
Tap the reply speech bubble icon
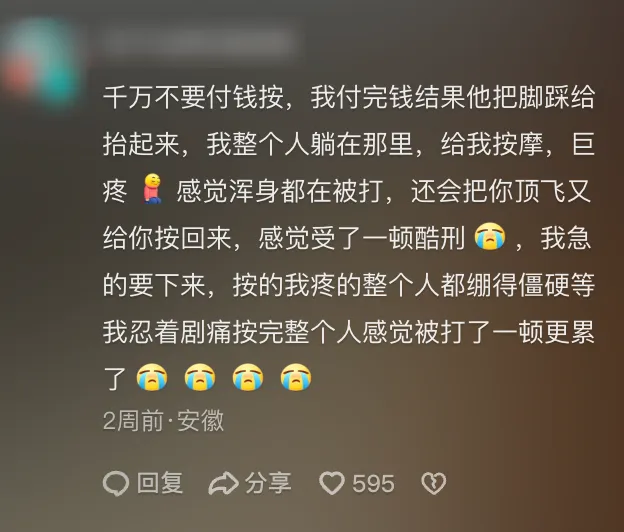pos(116,483)
